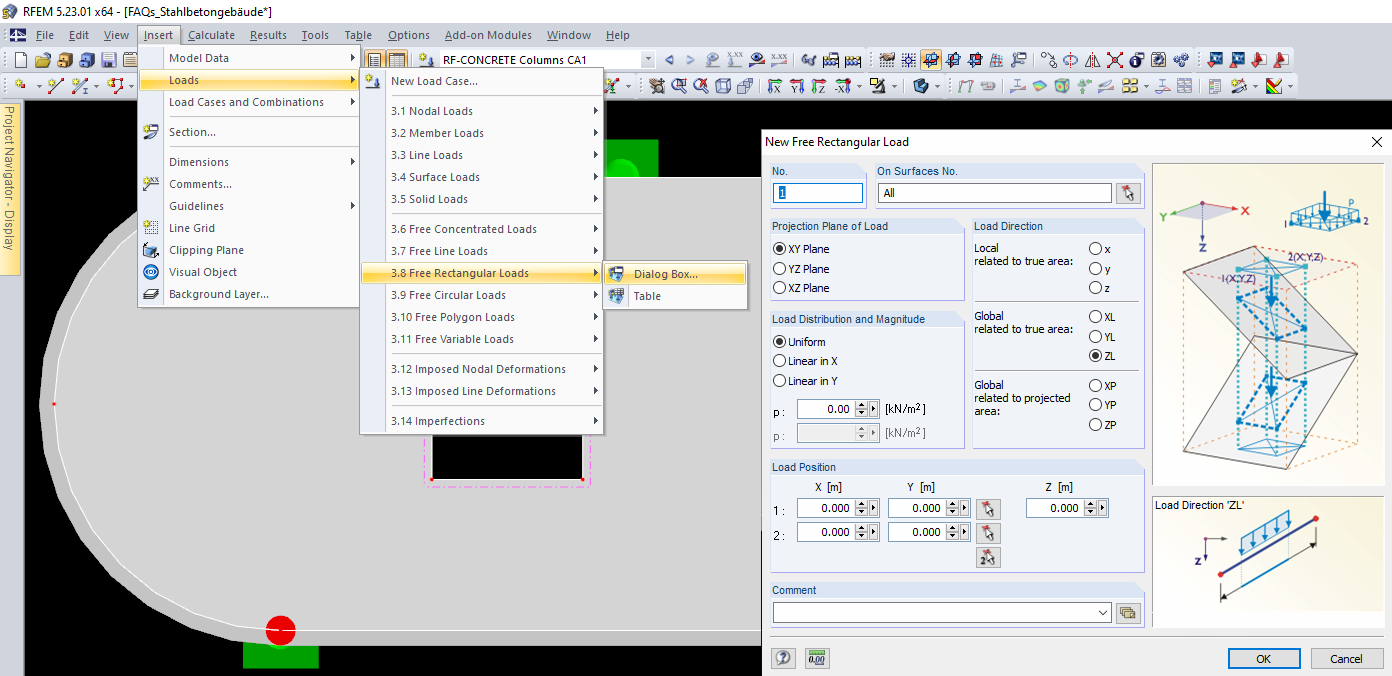Increase load magnitude p stepper

[x=861, y=405]
